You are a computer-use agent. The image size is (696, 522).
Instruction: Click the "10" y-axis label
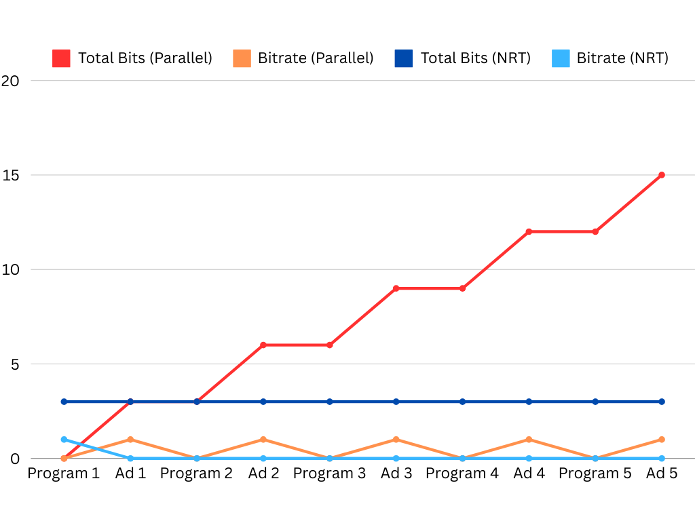click(10, 270)
